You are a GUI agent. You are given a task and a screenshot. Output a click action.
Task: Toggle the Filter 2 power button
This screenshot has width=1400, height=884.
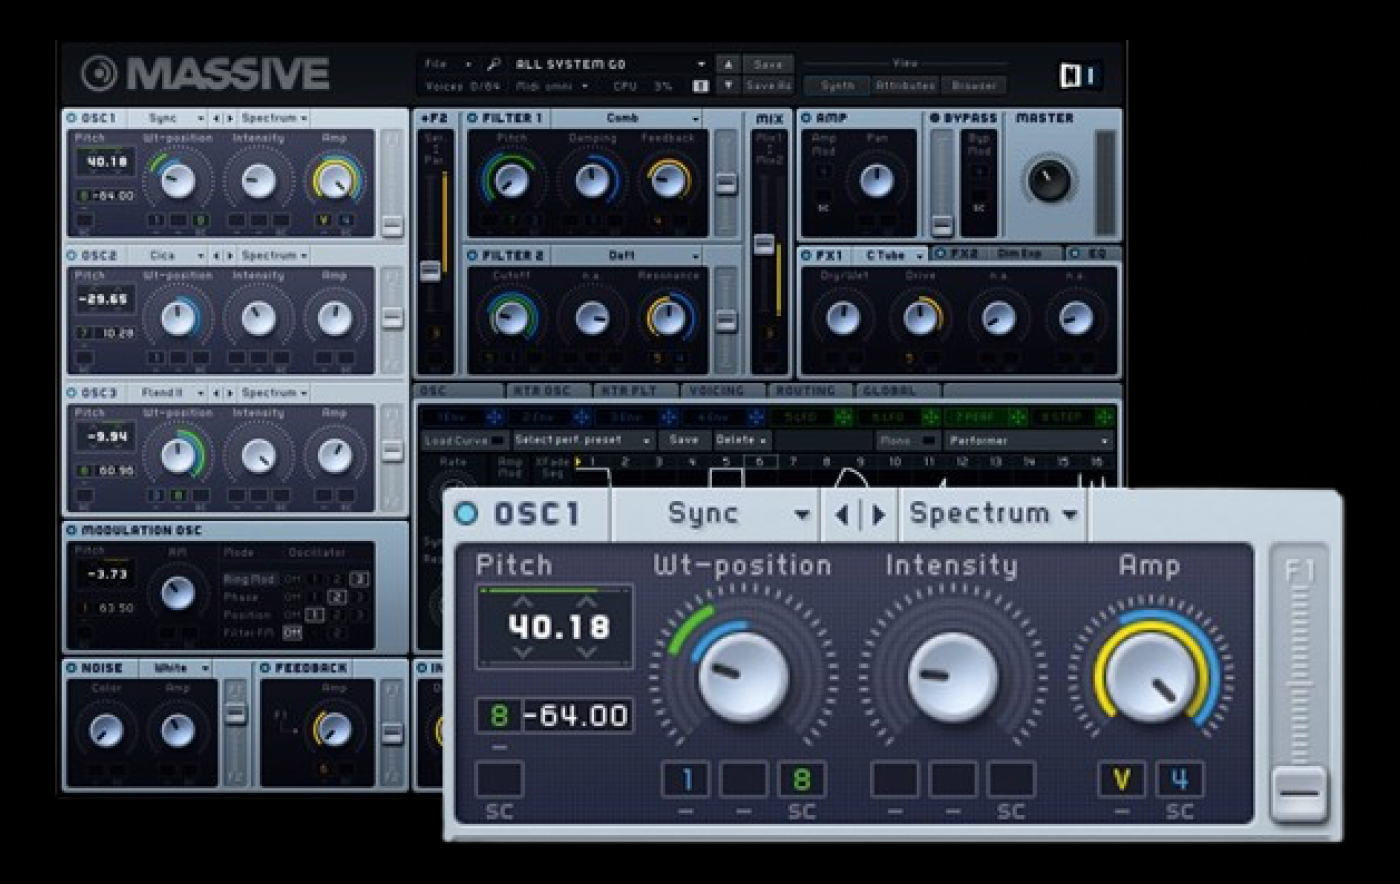click(472, 256)
